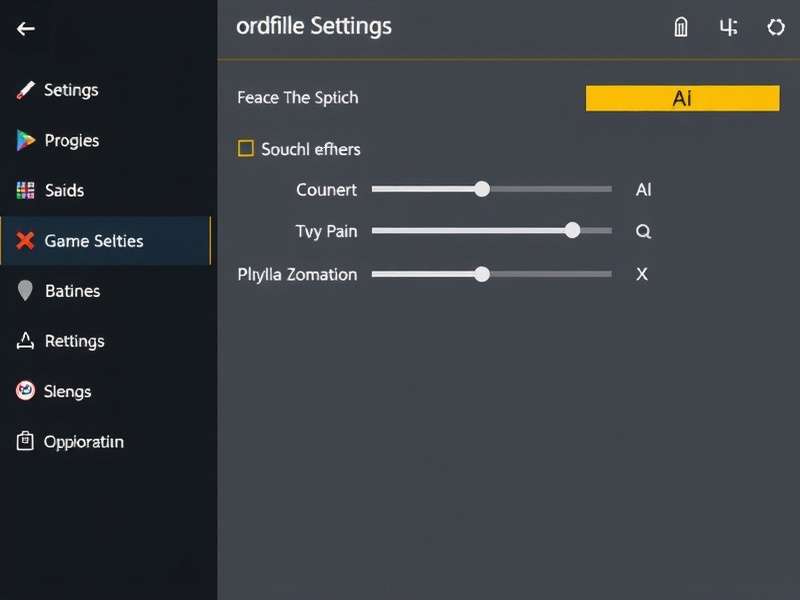This screenshot has height=600, width=800.
Task: Enable the Souchl efthers checkbox
Action: (x=245, y=148)
